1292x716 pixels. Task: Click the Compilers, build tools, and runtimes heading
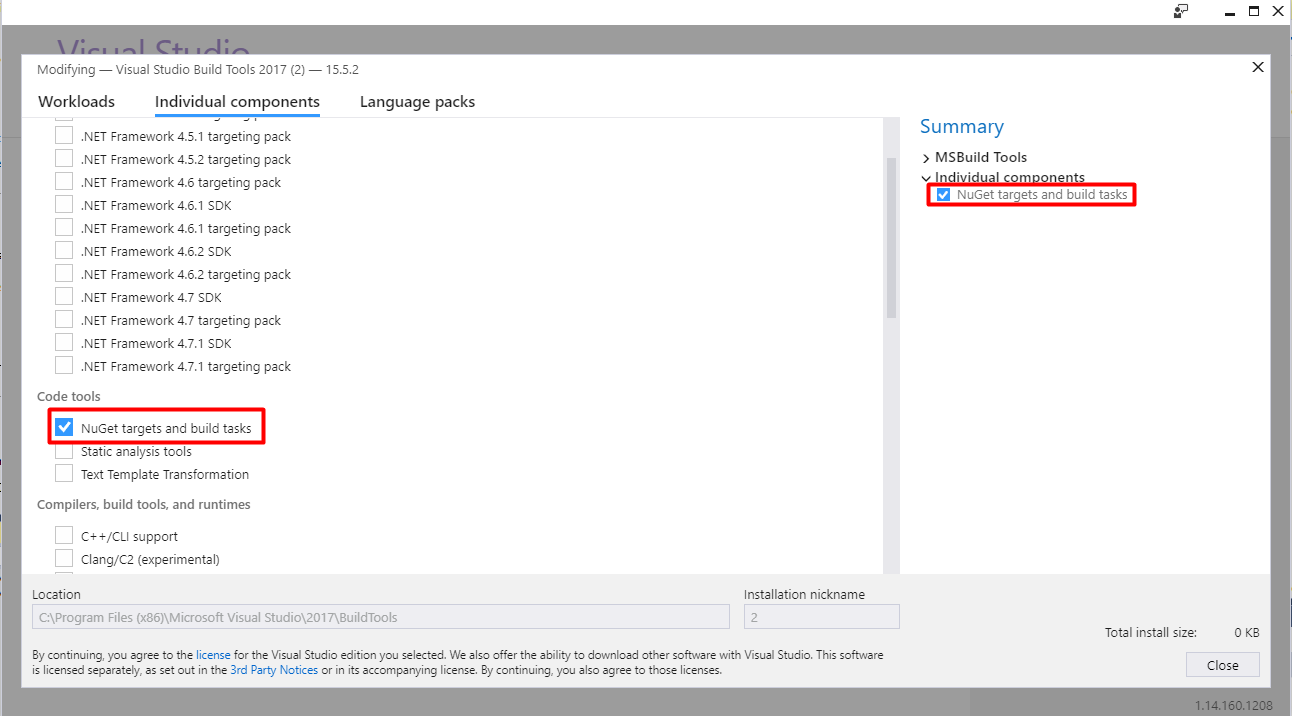tap(144, 504)
